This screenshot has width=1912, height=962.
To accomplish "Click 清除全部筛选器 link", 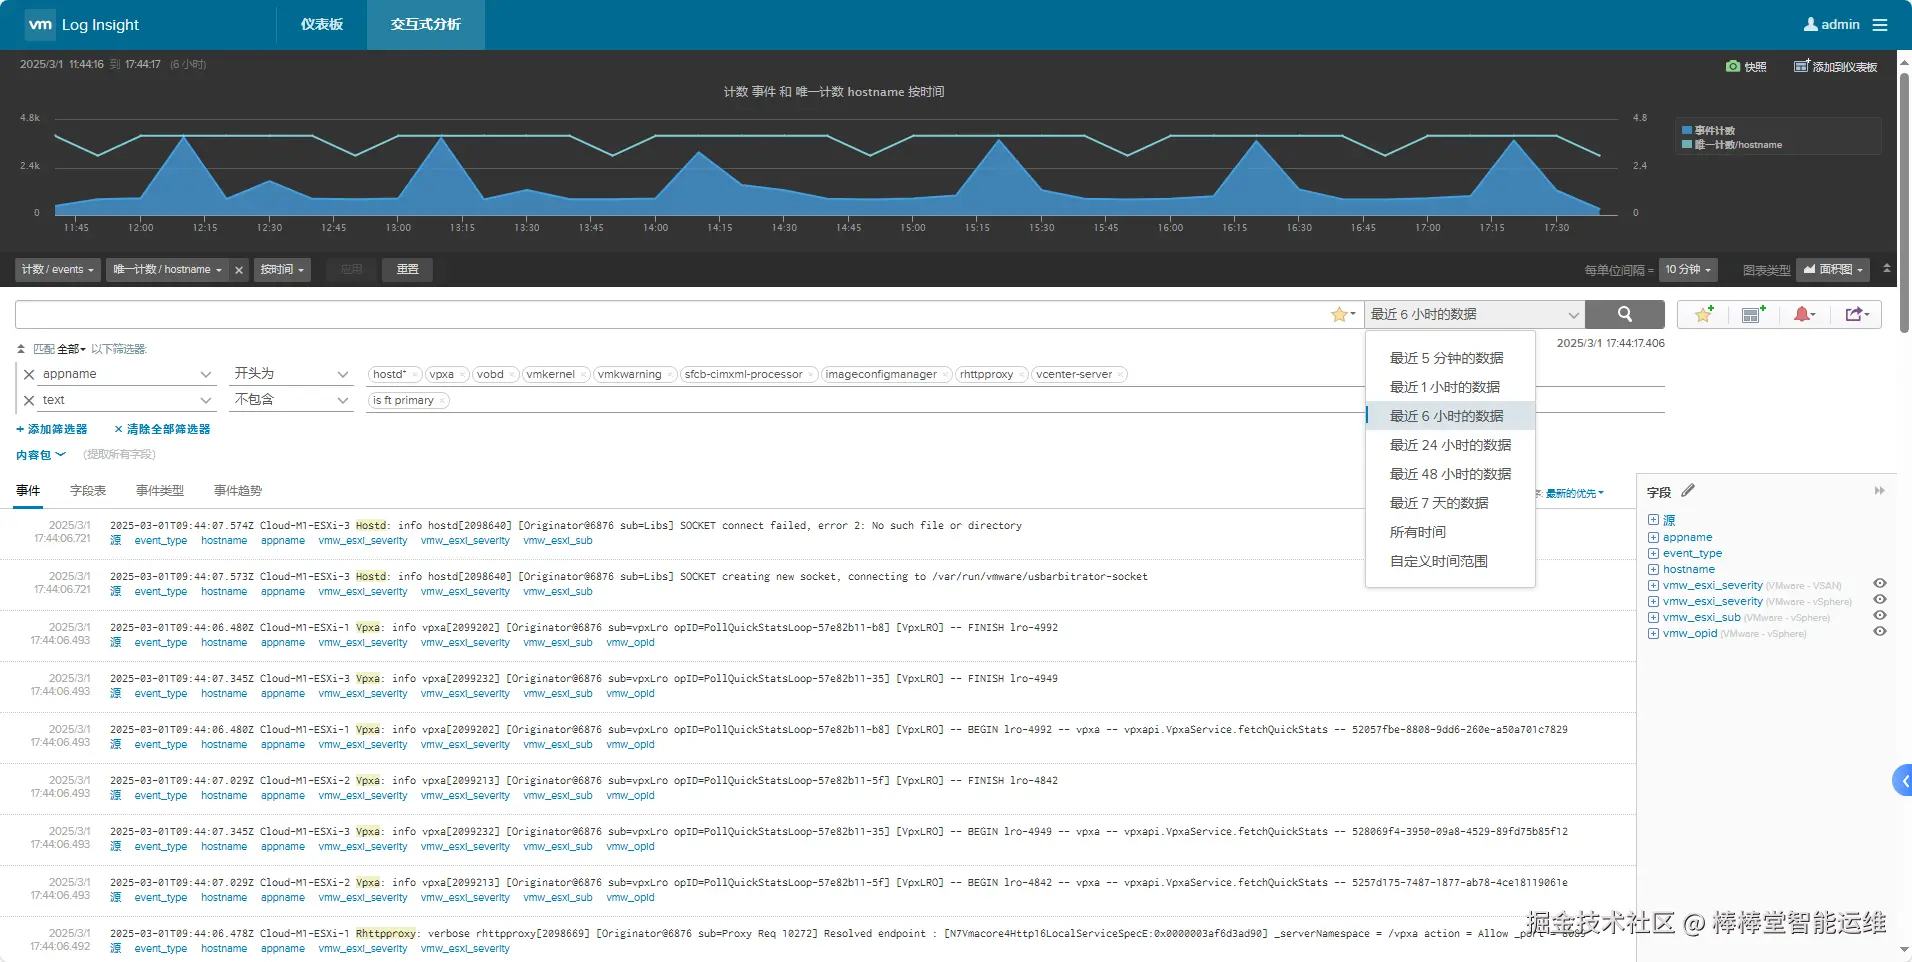I will coord(162,429).
